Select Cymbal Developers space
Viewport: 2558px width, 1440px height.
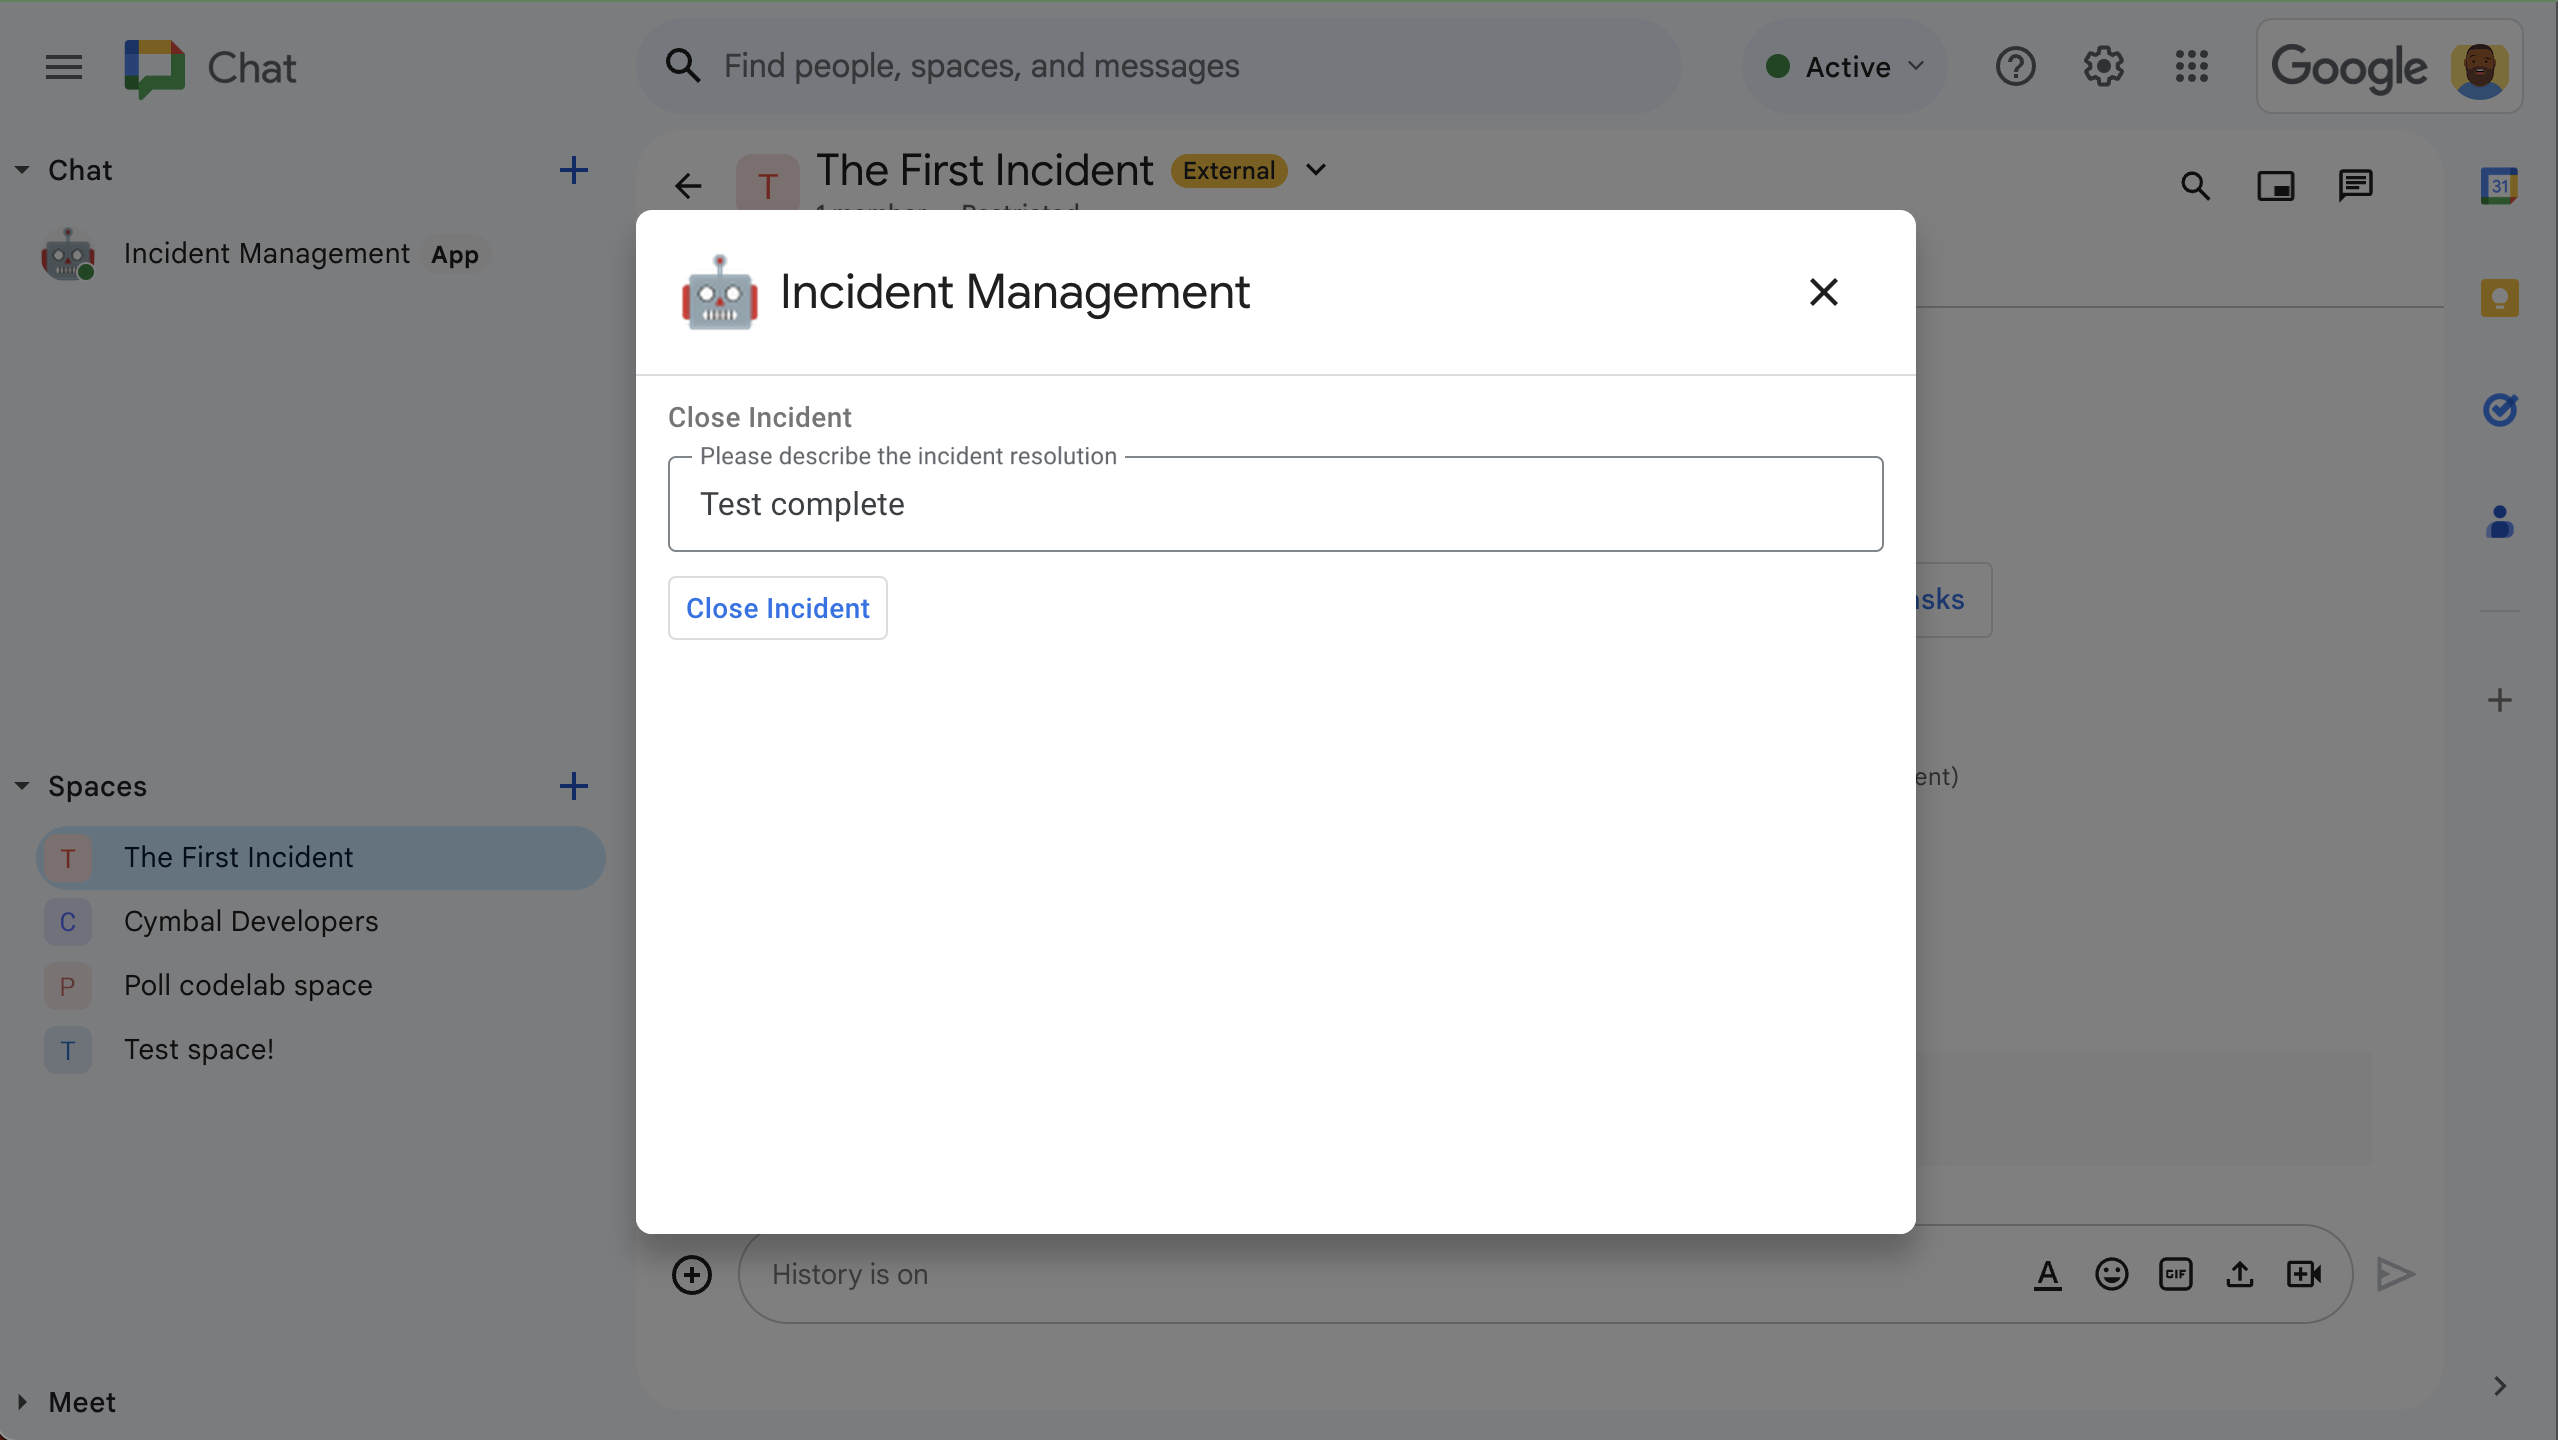251,920
